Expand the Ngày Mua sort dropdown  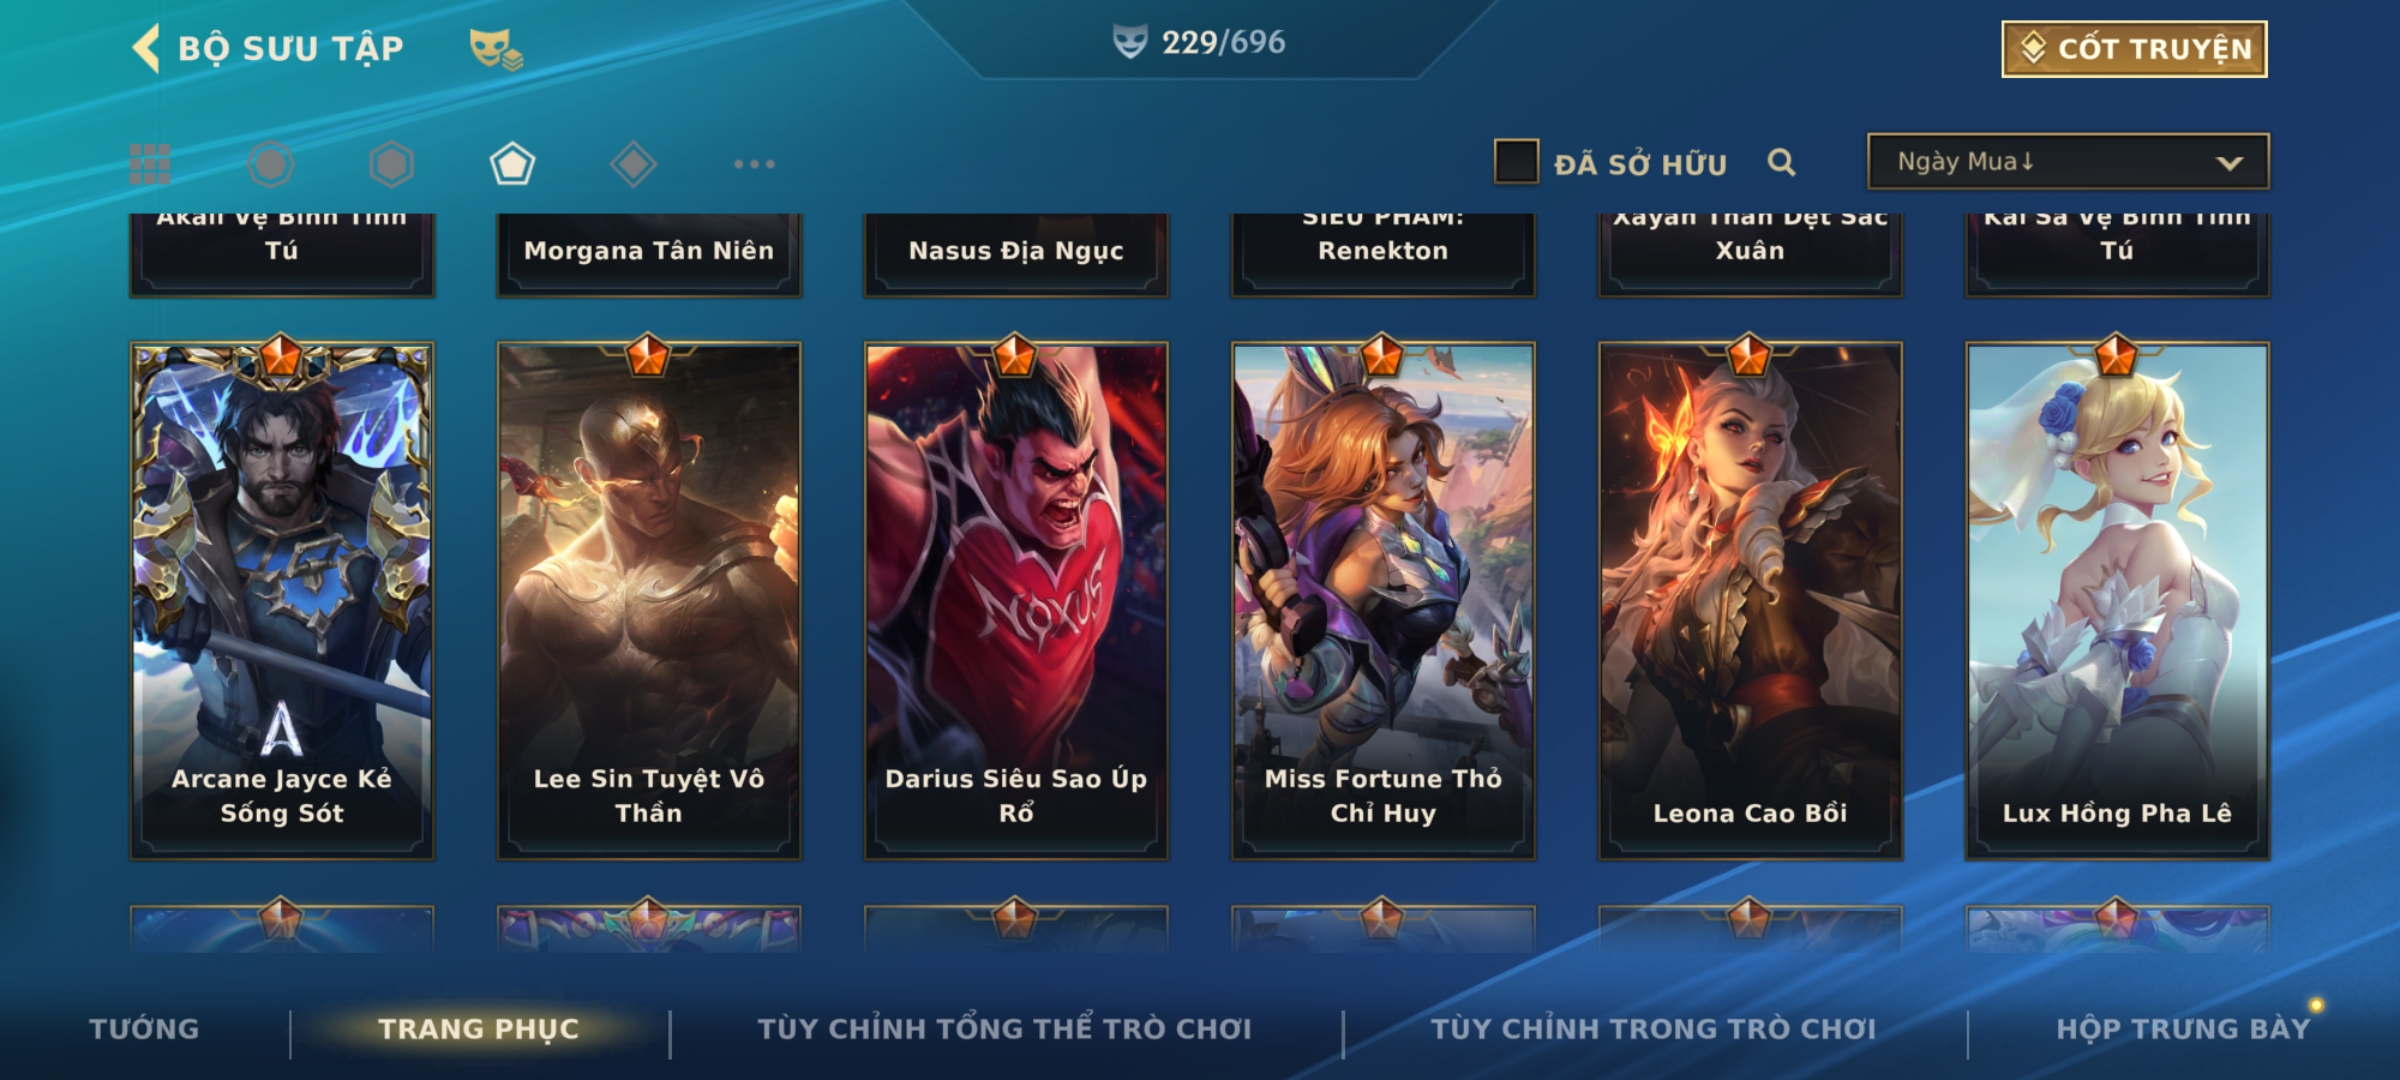pyautogui.click(x=2068, y=162)
